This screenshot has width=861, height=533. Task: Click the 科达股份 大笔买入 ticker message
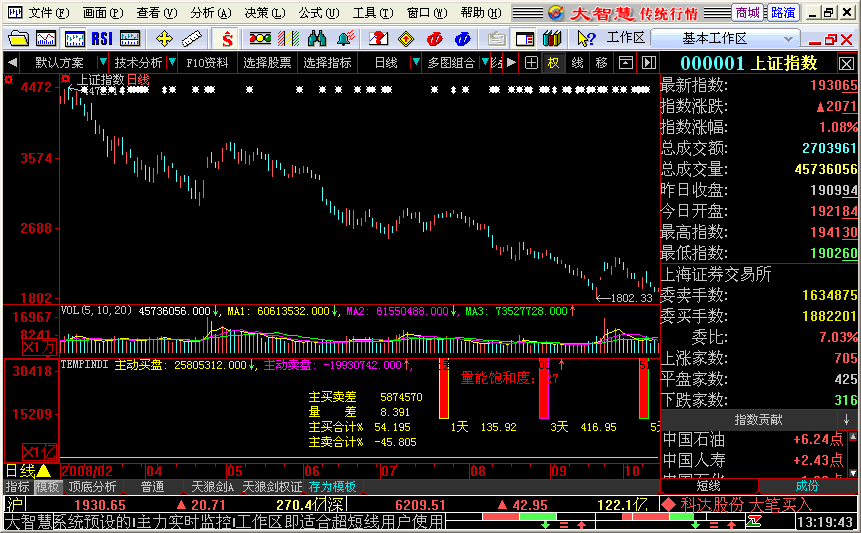point(745,504)
